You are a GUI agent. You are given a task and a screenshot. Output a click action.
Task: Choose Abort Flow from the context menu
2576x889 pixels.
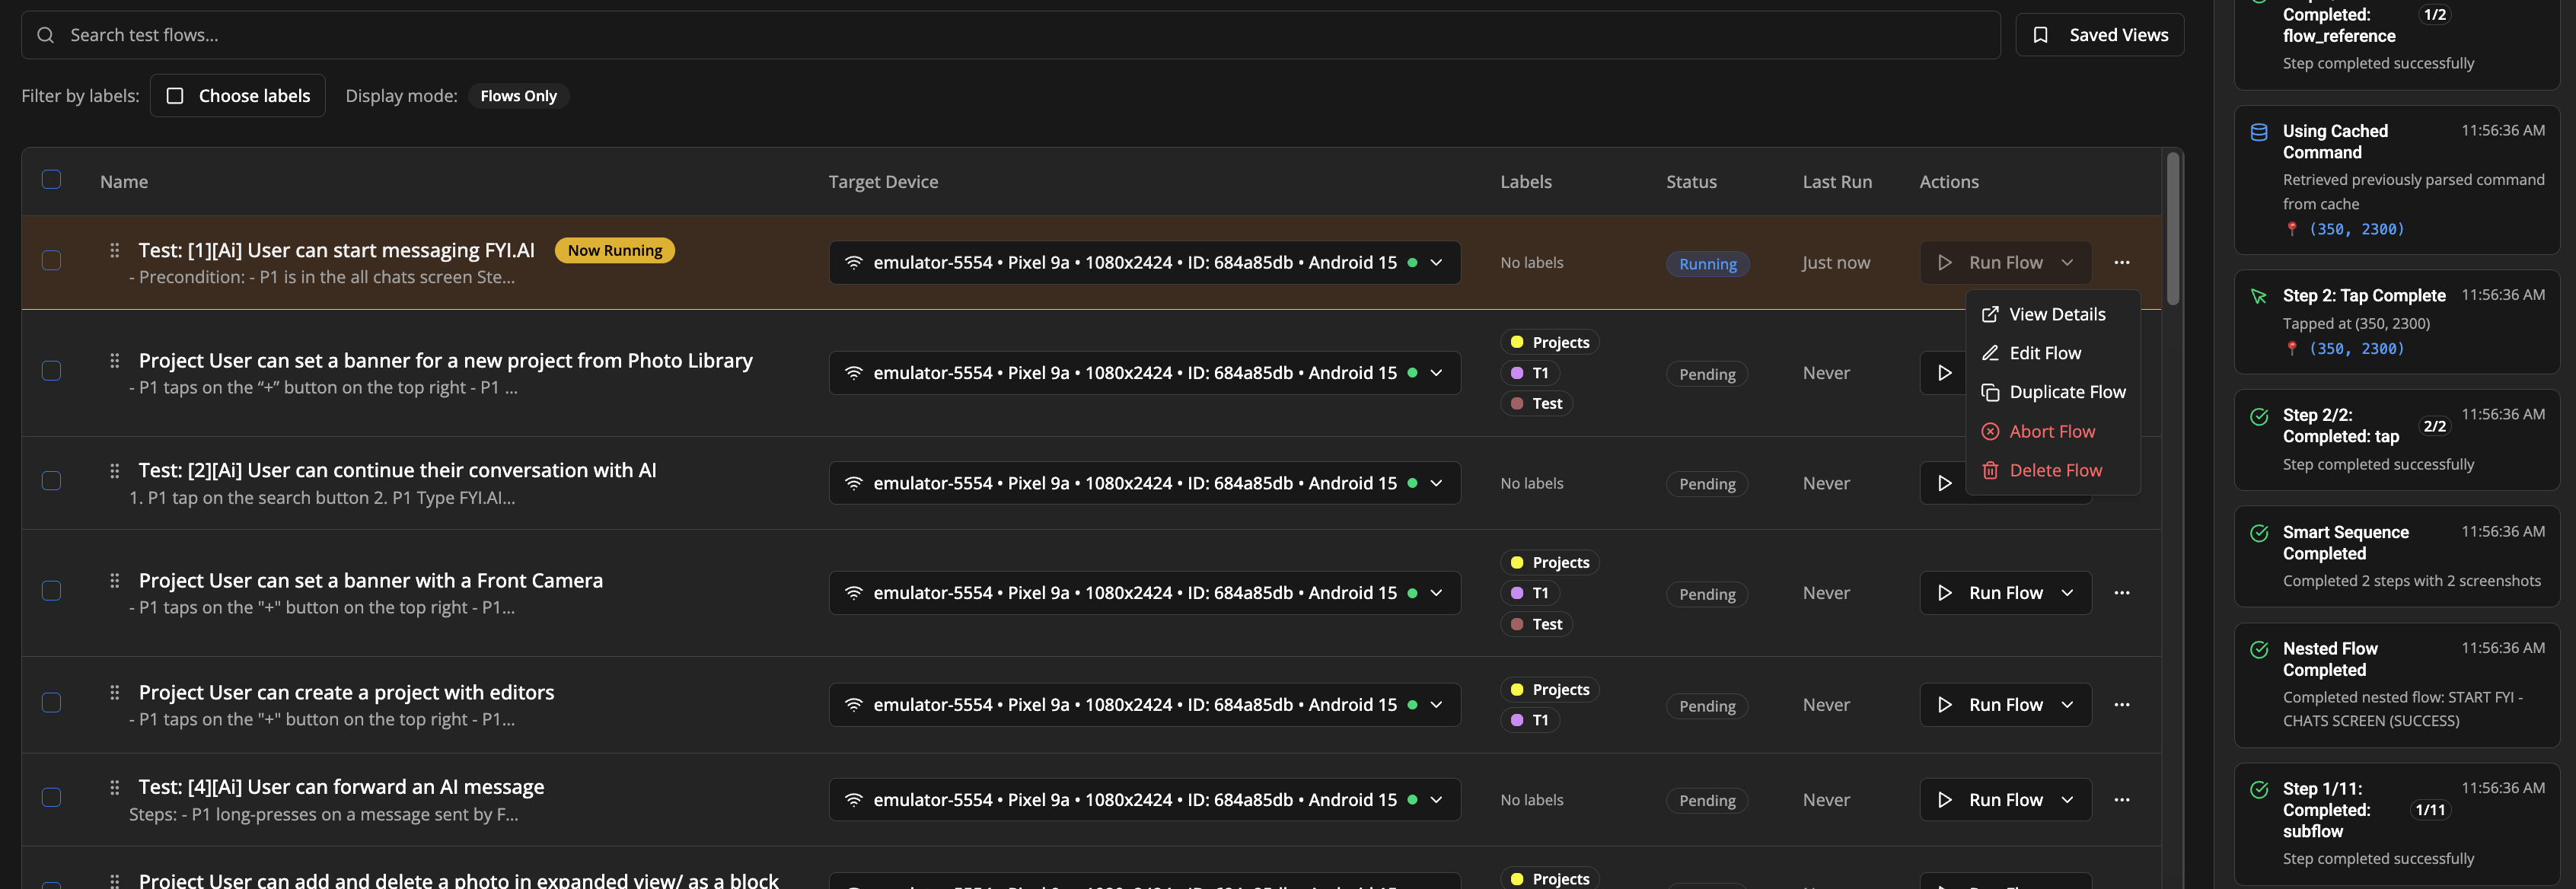tap(2052, 431)
